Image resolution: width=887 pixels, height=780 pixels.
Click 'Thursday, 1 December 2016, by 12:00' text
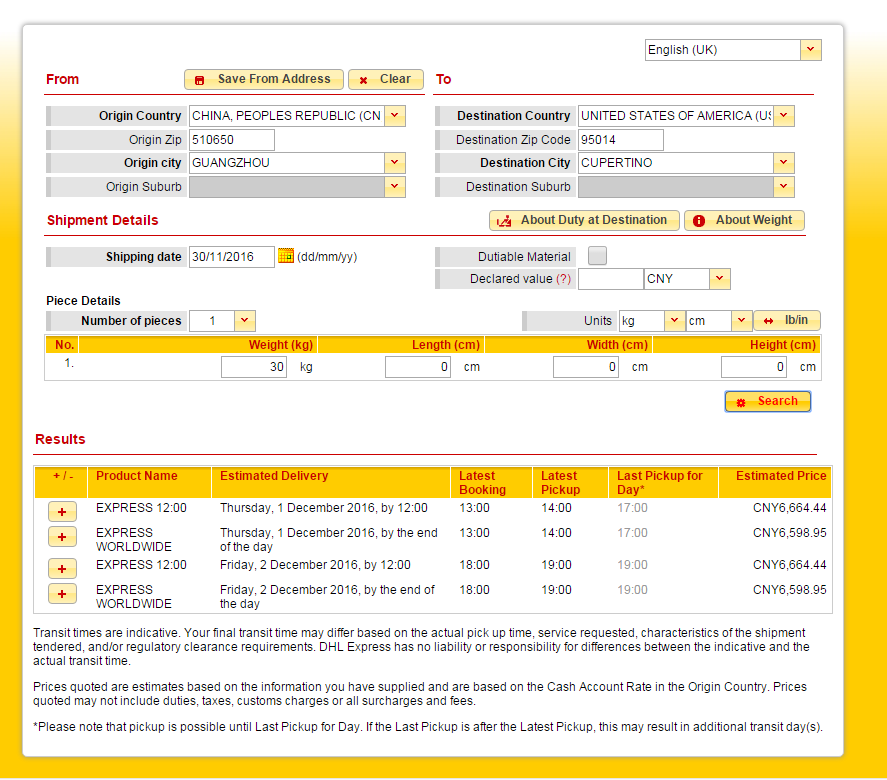(x=324, y=508)
